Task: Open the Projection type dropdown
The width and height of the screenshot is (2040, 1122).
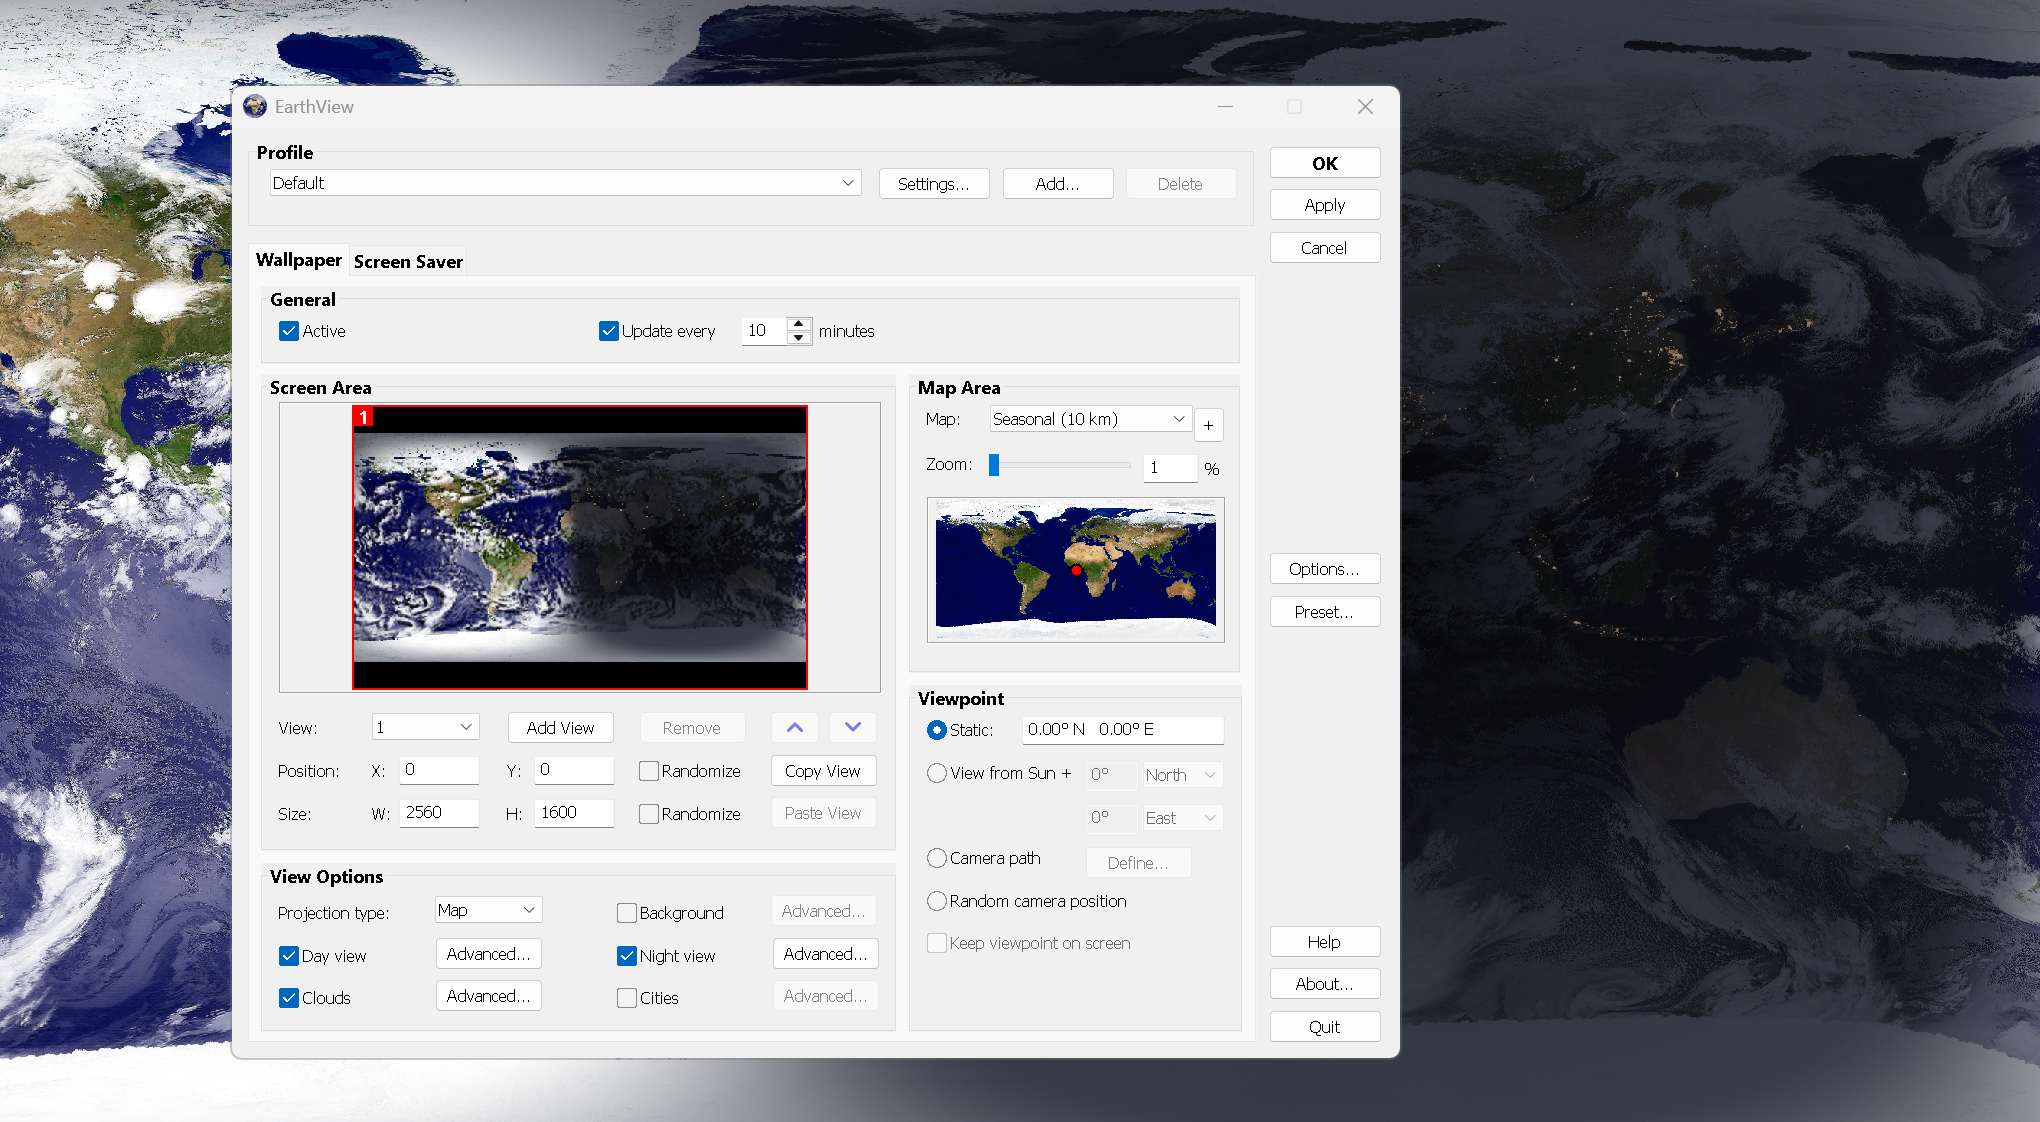Action: (488, 910)
